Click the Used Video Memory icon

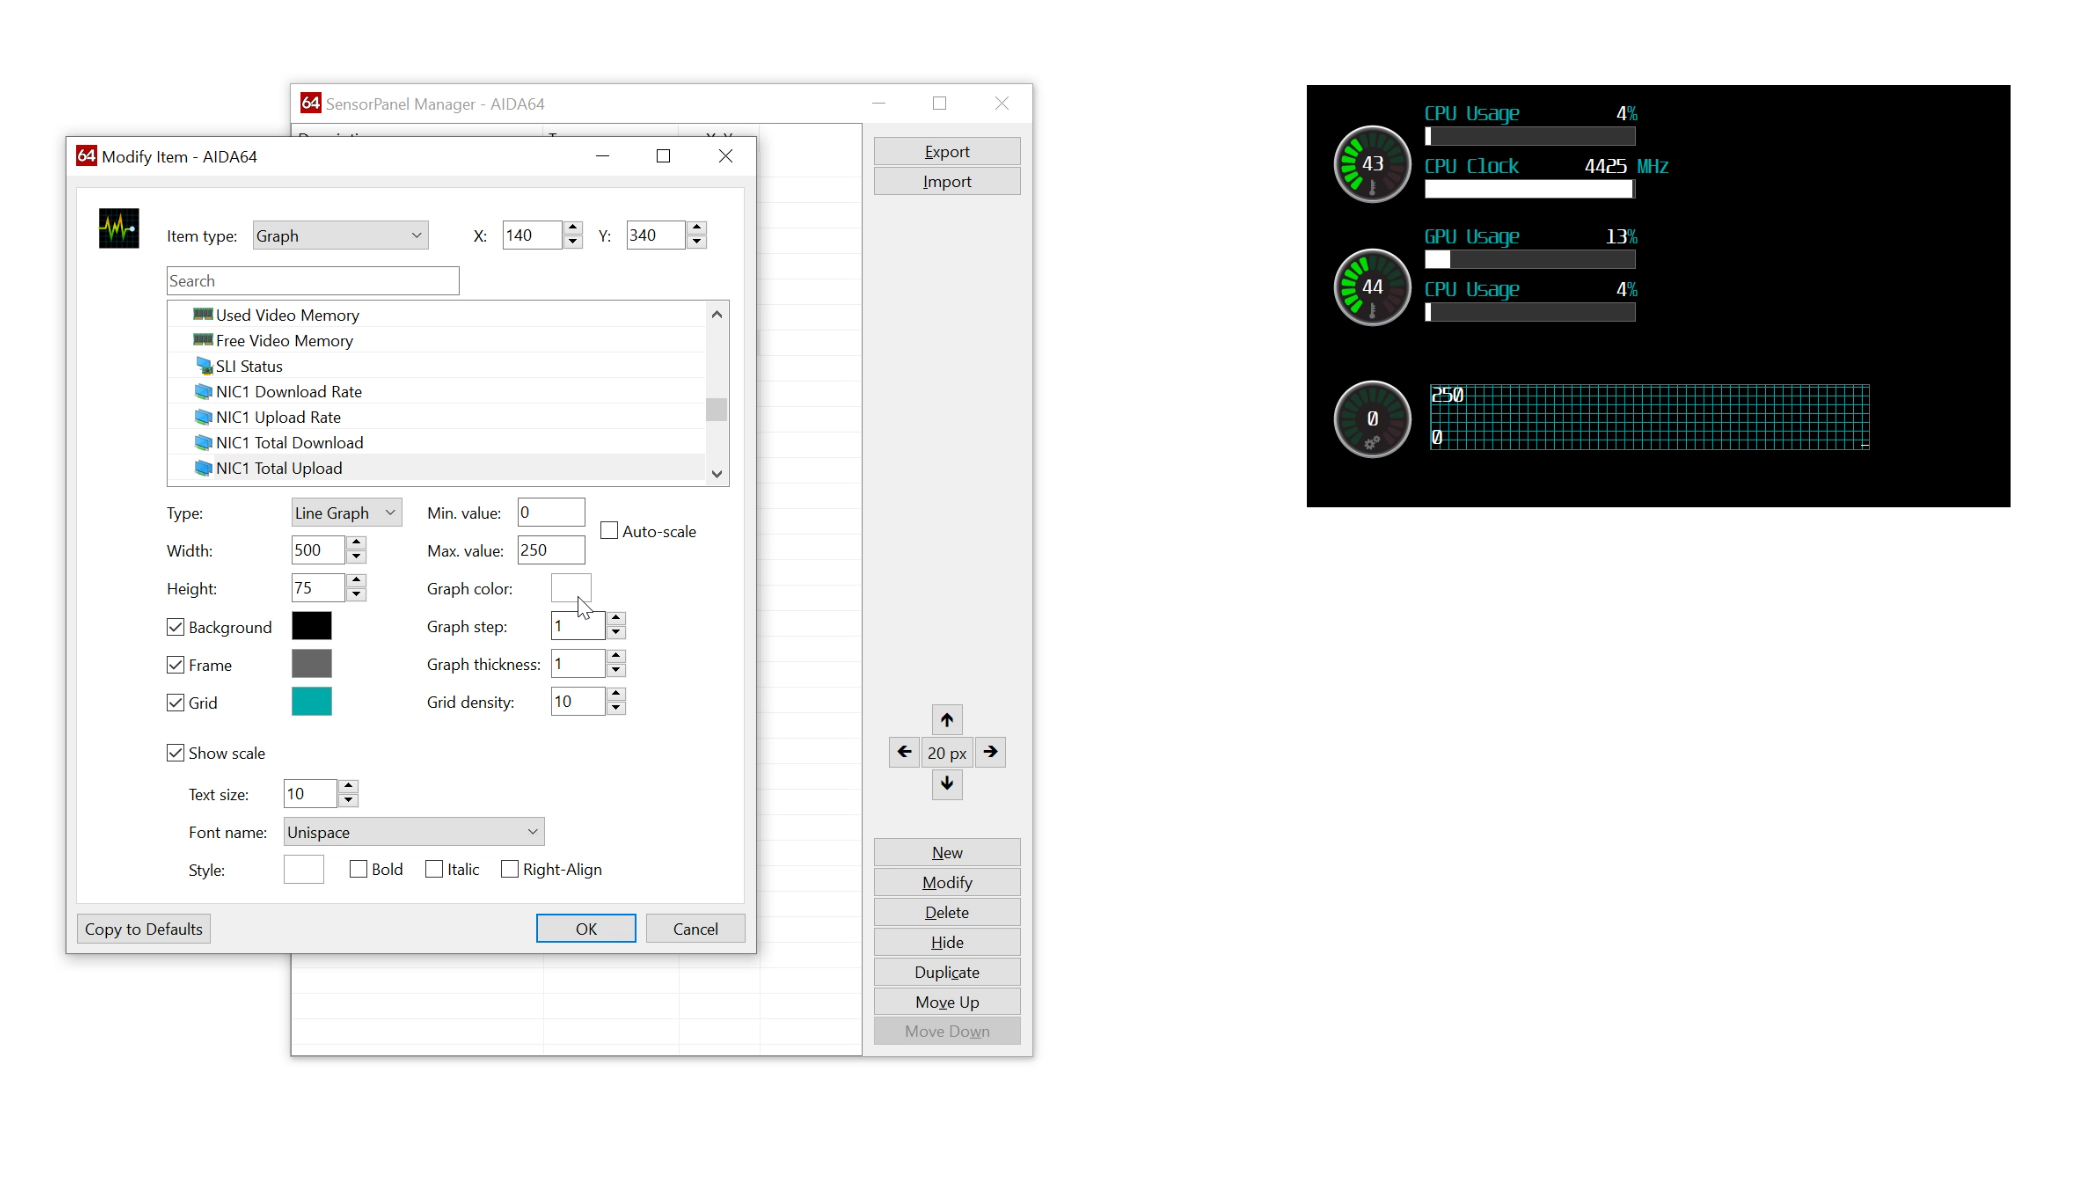203,314
